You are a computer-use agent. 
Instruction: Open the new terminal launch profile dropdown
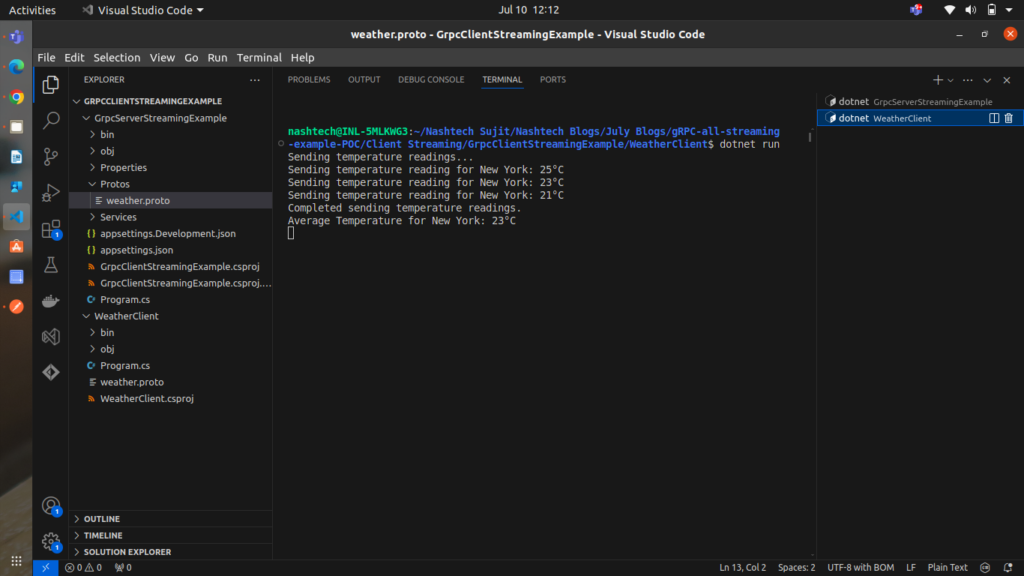951,80
